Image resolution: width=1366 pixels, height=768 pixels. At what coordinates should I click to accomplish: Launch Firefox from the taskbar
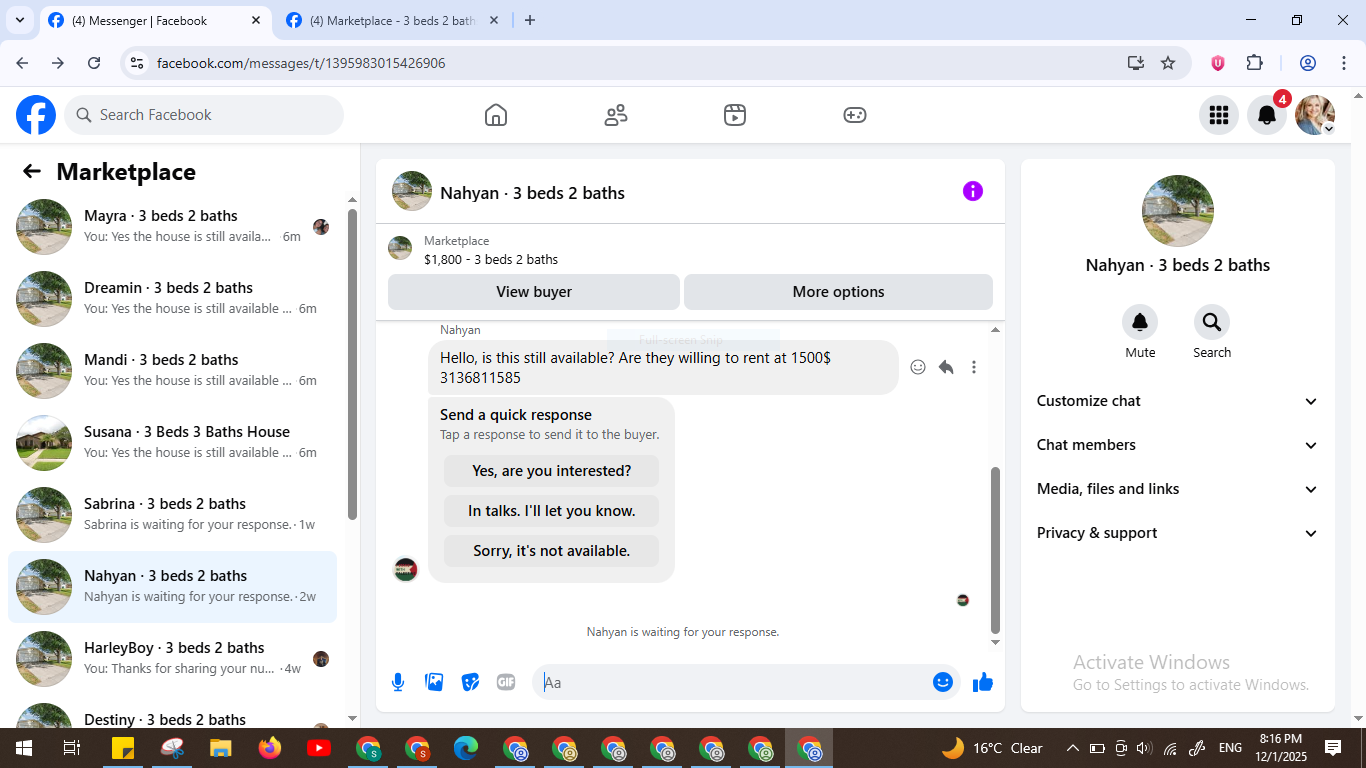click(270, 748)
